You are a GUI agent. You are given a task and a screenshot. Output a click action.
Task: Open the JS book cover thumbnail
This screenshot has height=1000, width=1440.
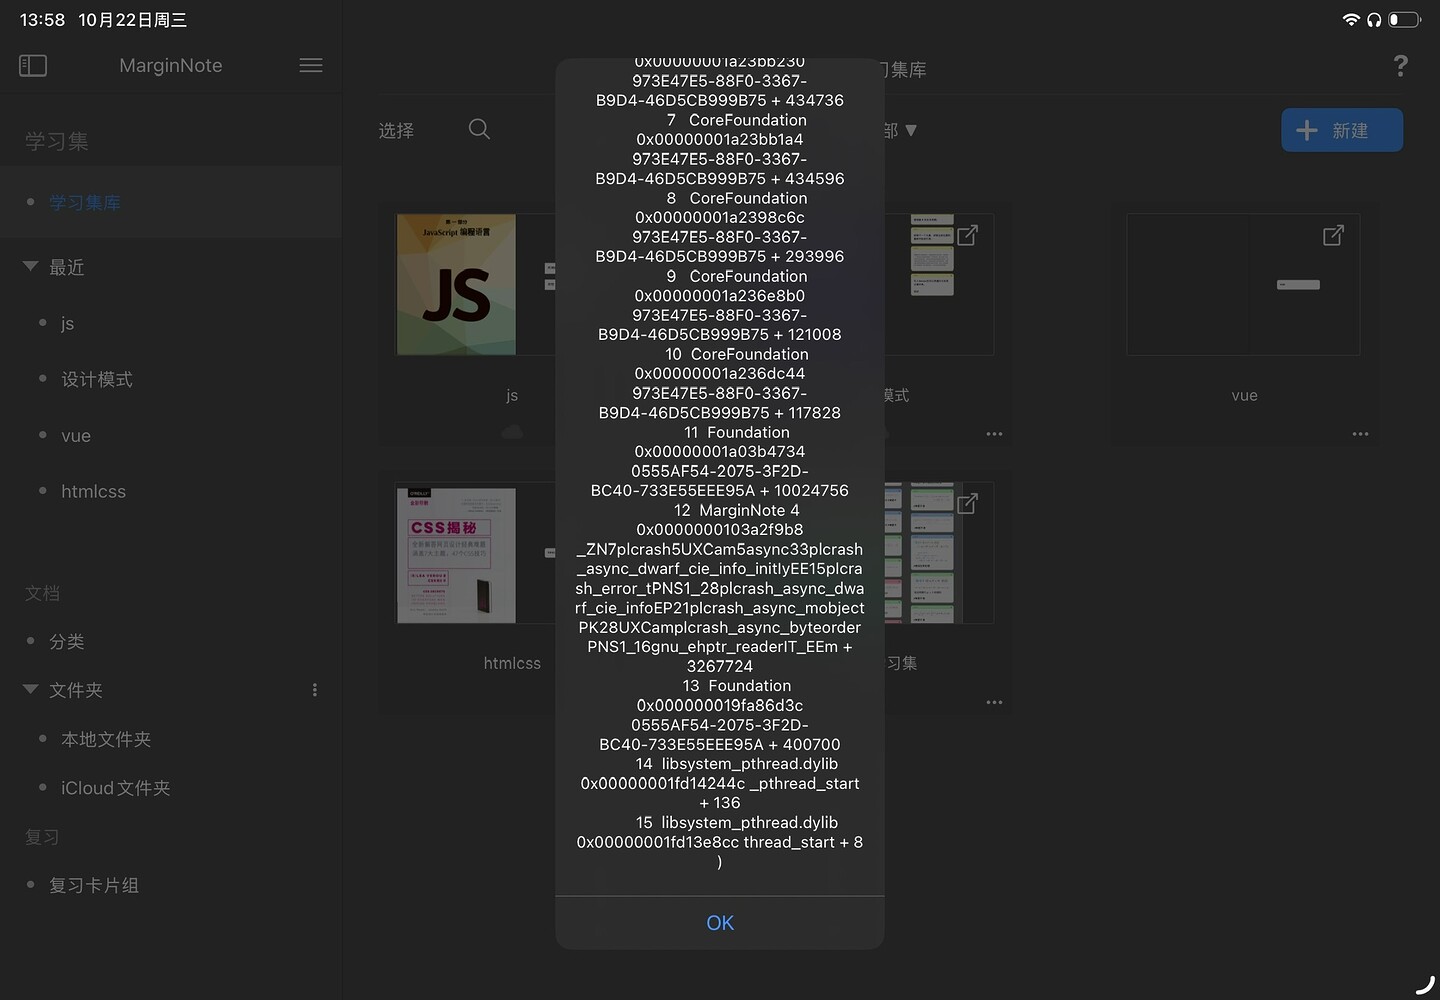[x=456, y=285]
